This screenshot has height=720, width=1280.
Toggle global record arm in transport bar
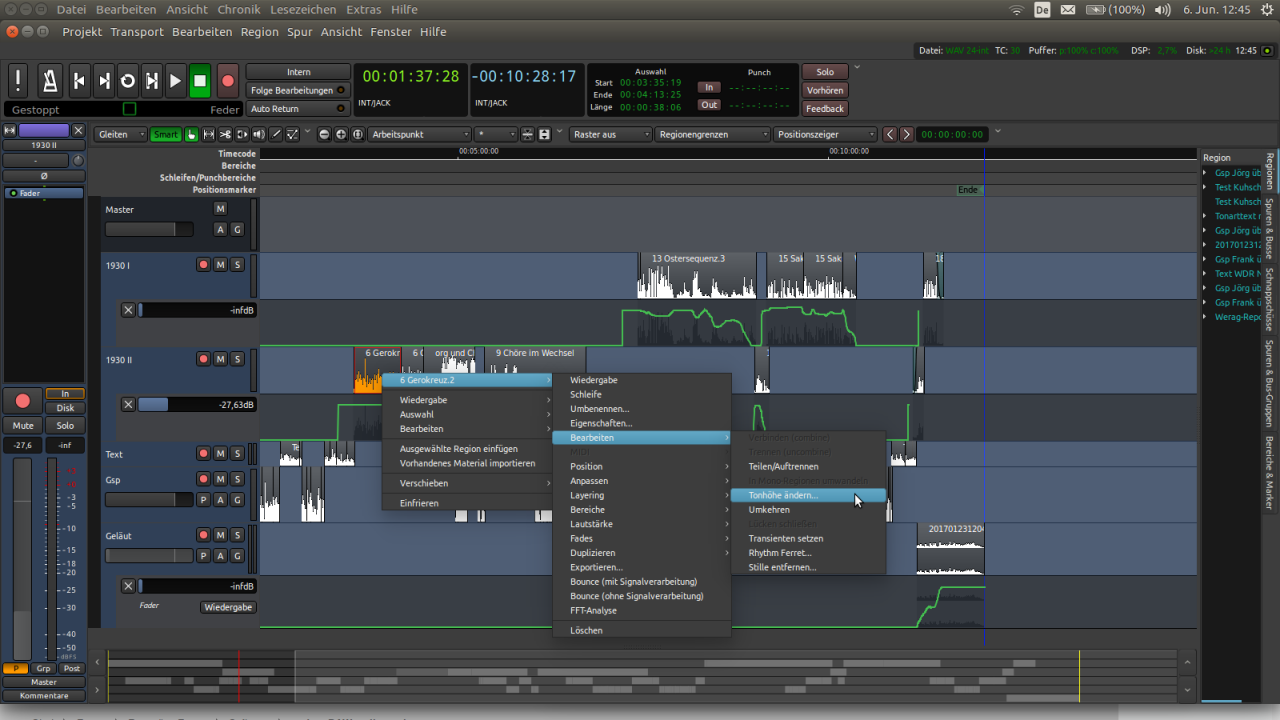click(228, 81)
